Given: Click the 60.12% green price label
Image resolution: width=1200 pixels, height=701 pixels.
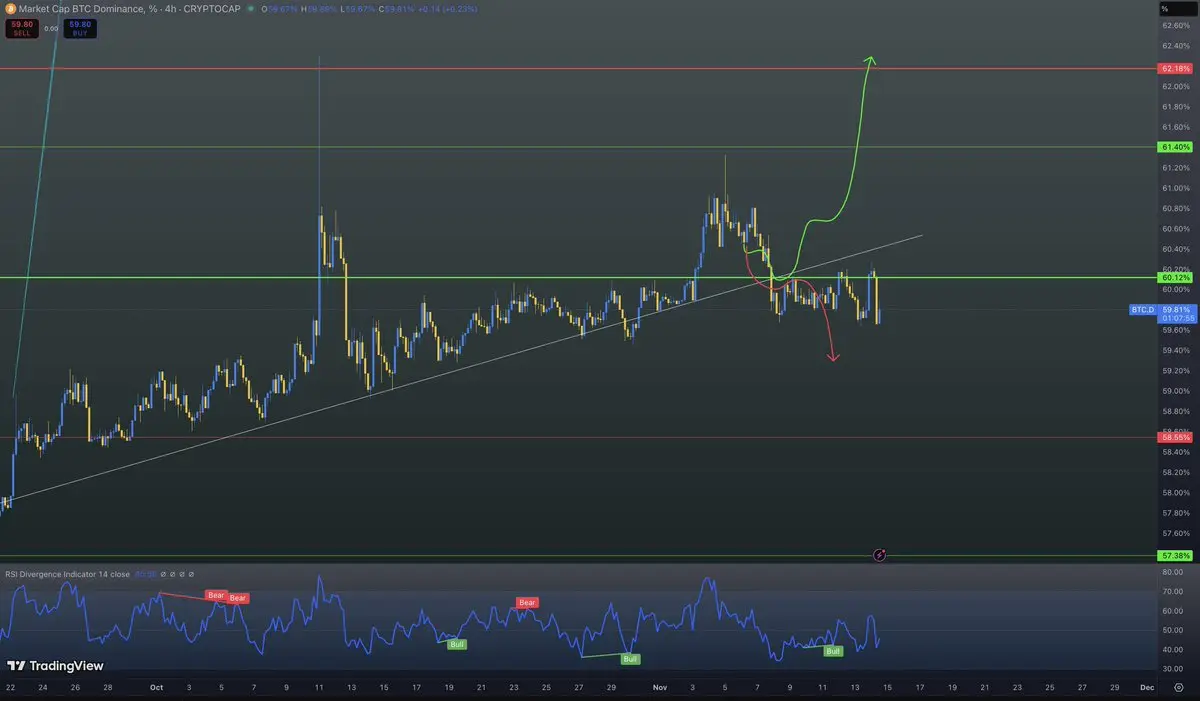Looking at the screenshot, I should (1175, 277).
